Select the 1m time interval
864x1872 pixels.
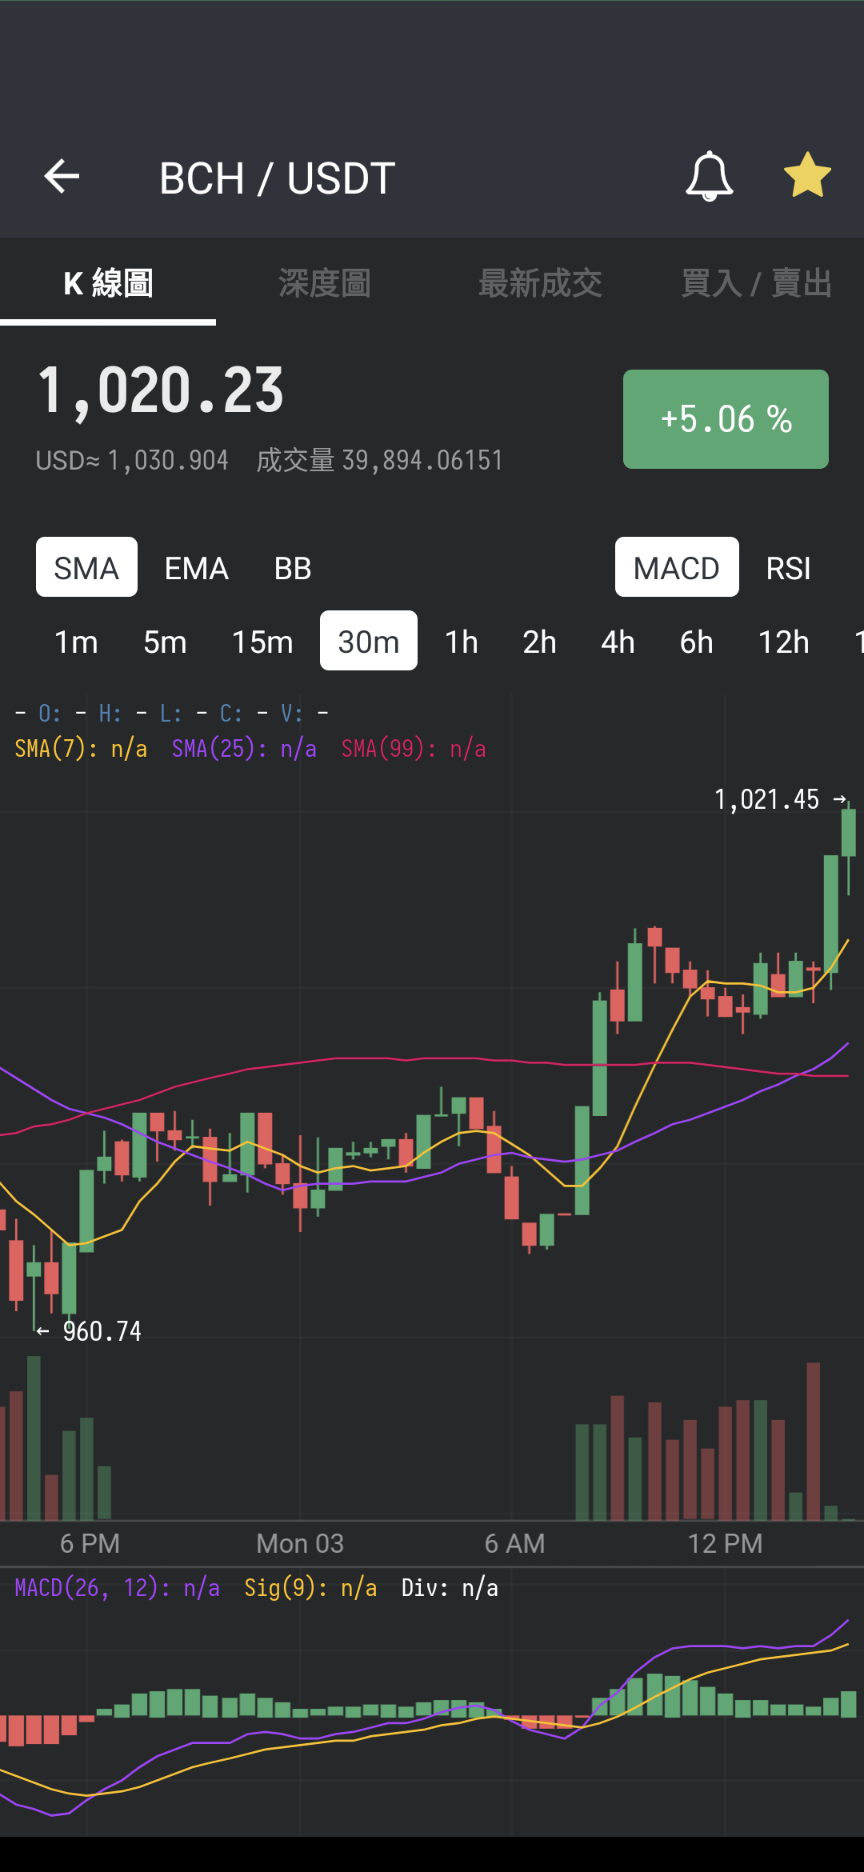[x=76, y=641]
